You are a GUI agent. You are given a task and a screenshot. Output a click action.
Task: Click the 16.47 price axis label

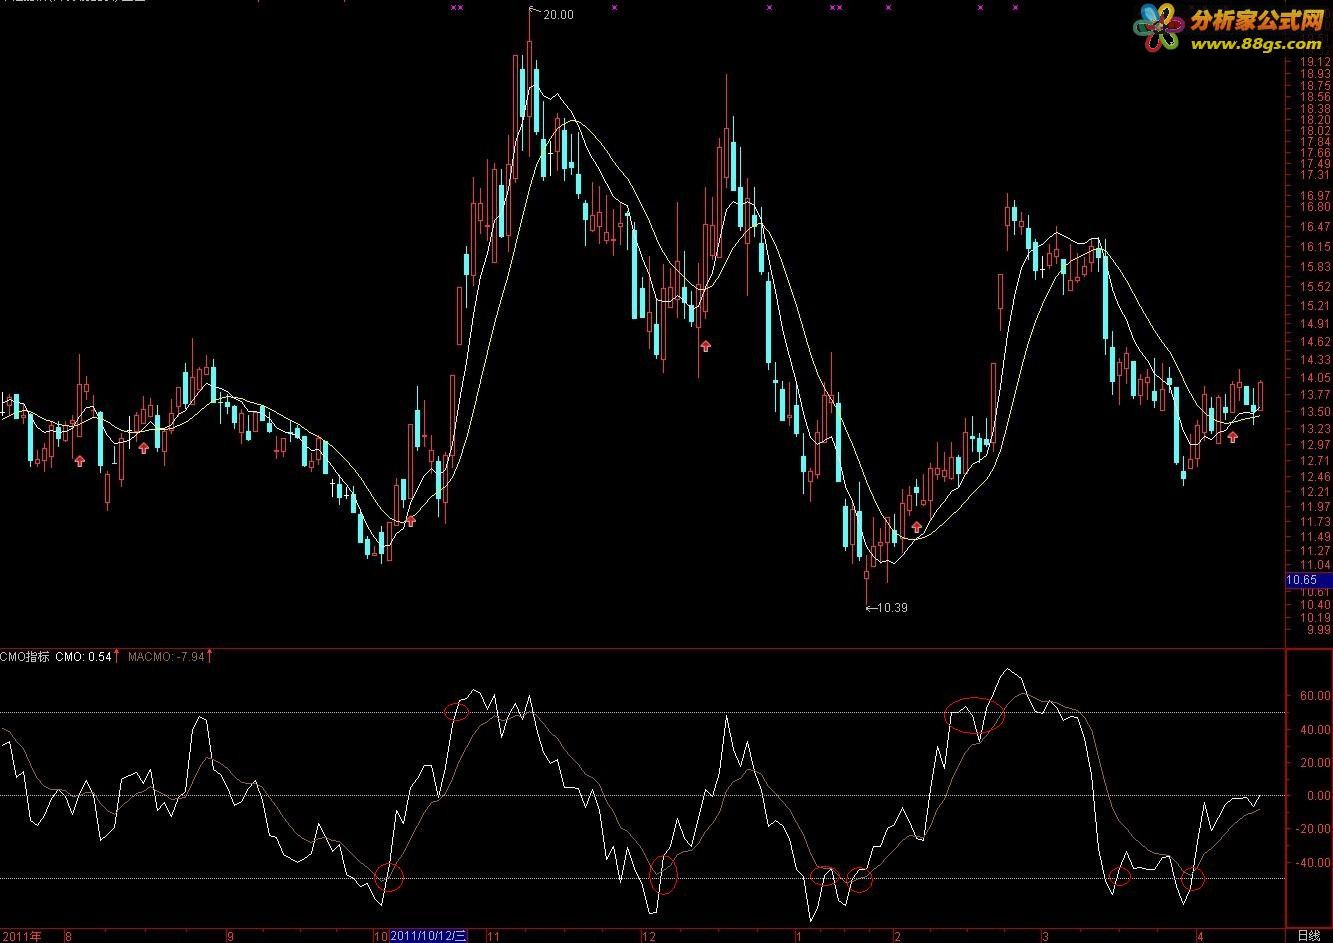click(1315, 227)
